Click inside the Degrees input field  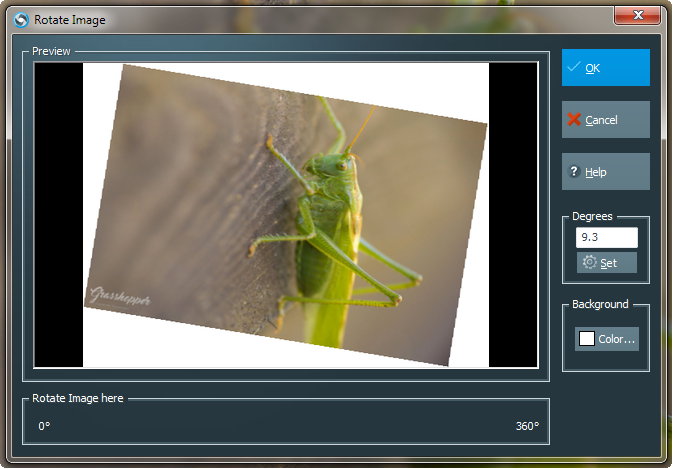pyautogui.click(x=606, y=238)
